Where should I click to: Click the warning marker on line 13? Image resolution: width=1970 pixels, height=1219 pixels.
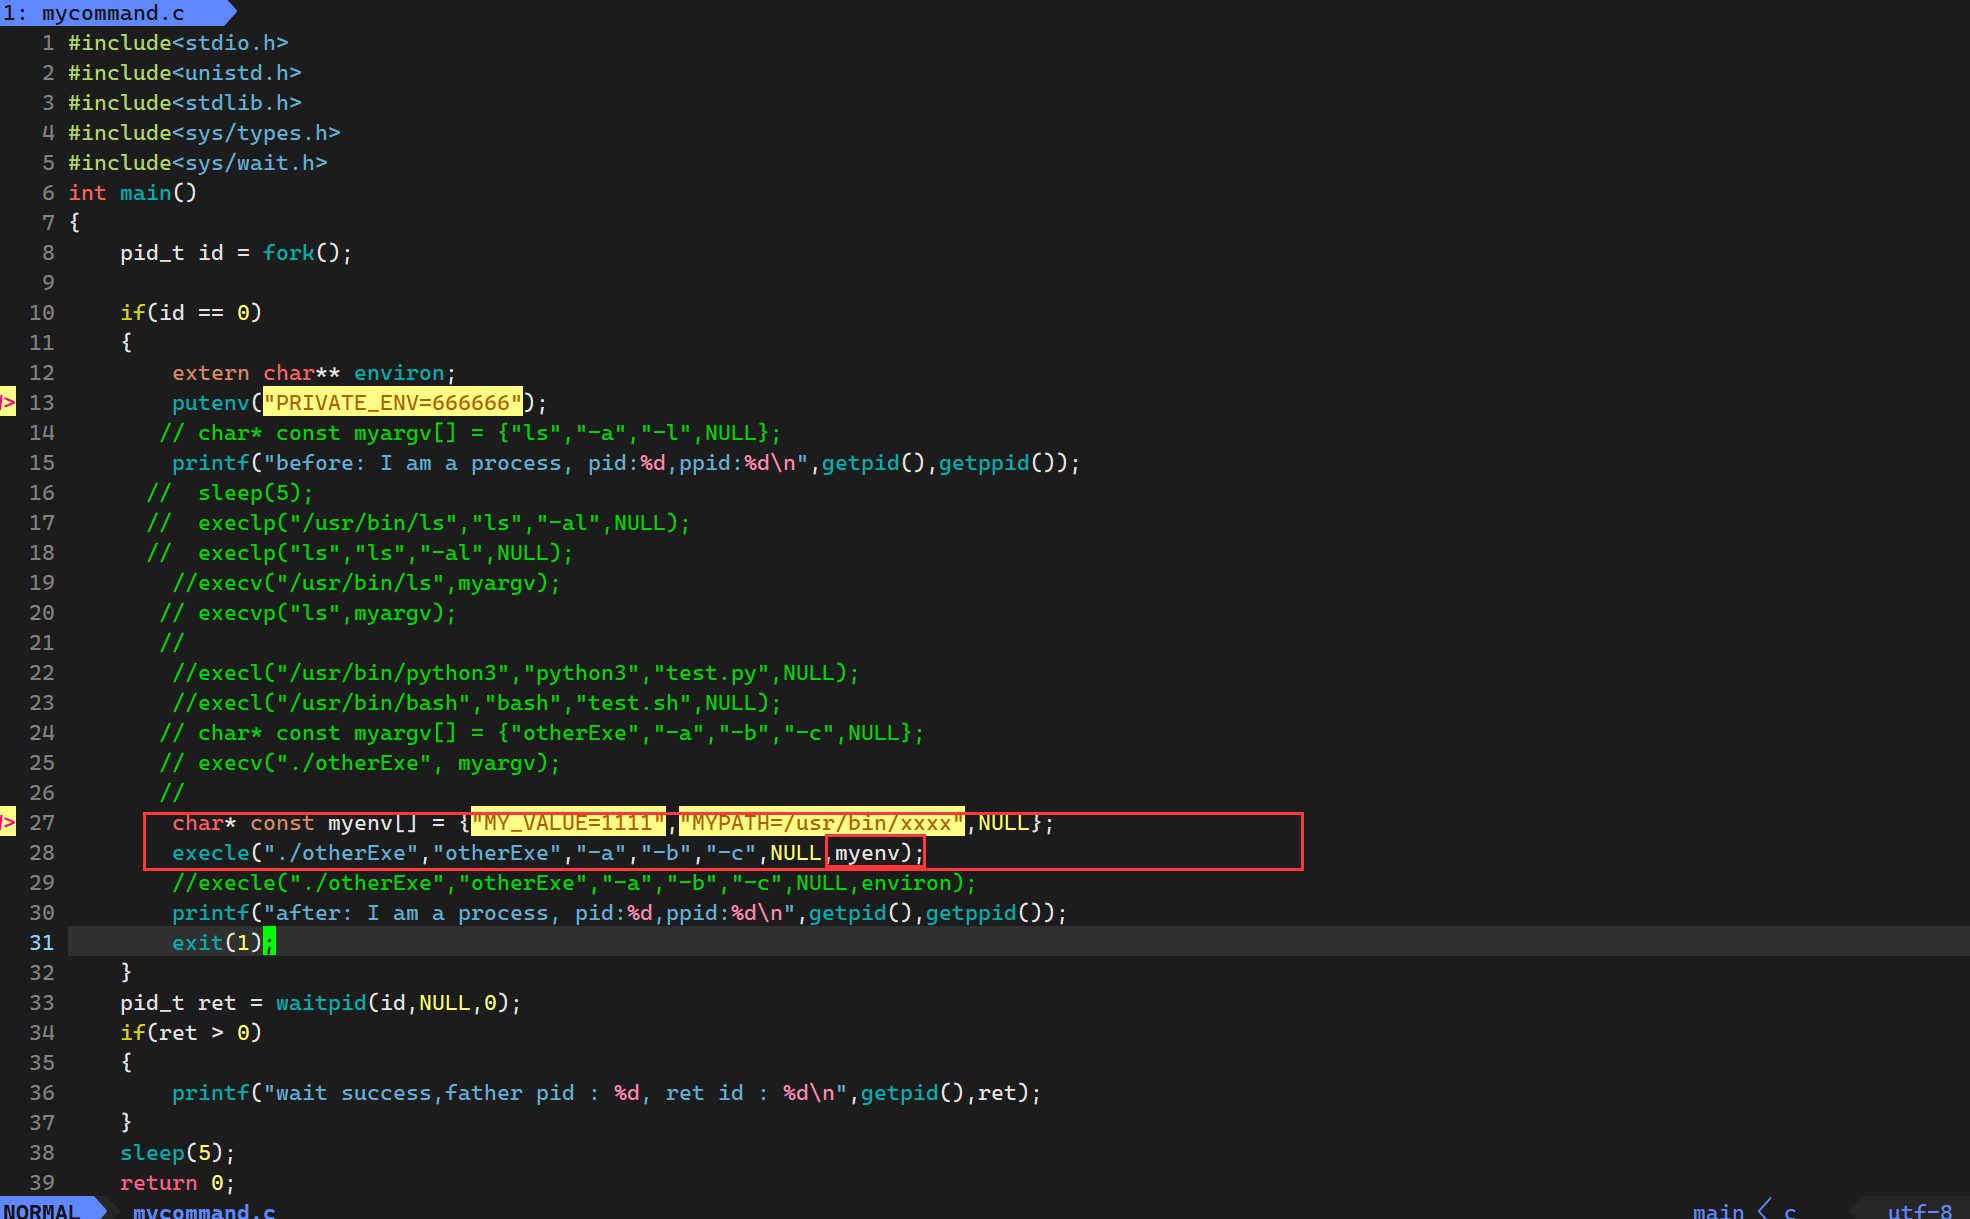[x=8, y=402]
